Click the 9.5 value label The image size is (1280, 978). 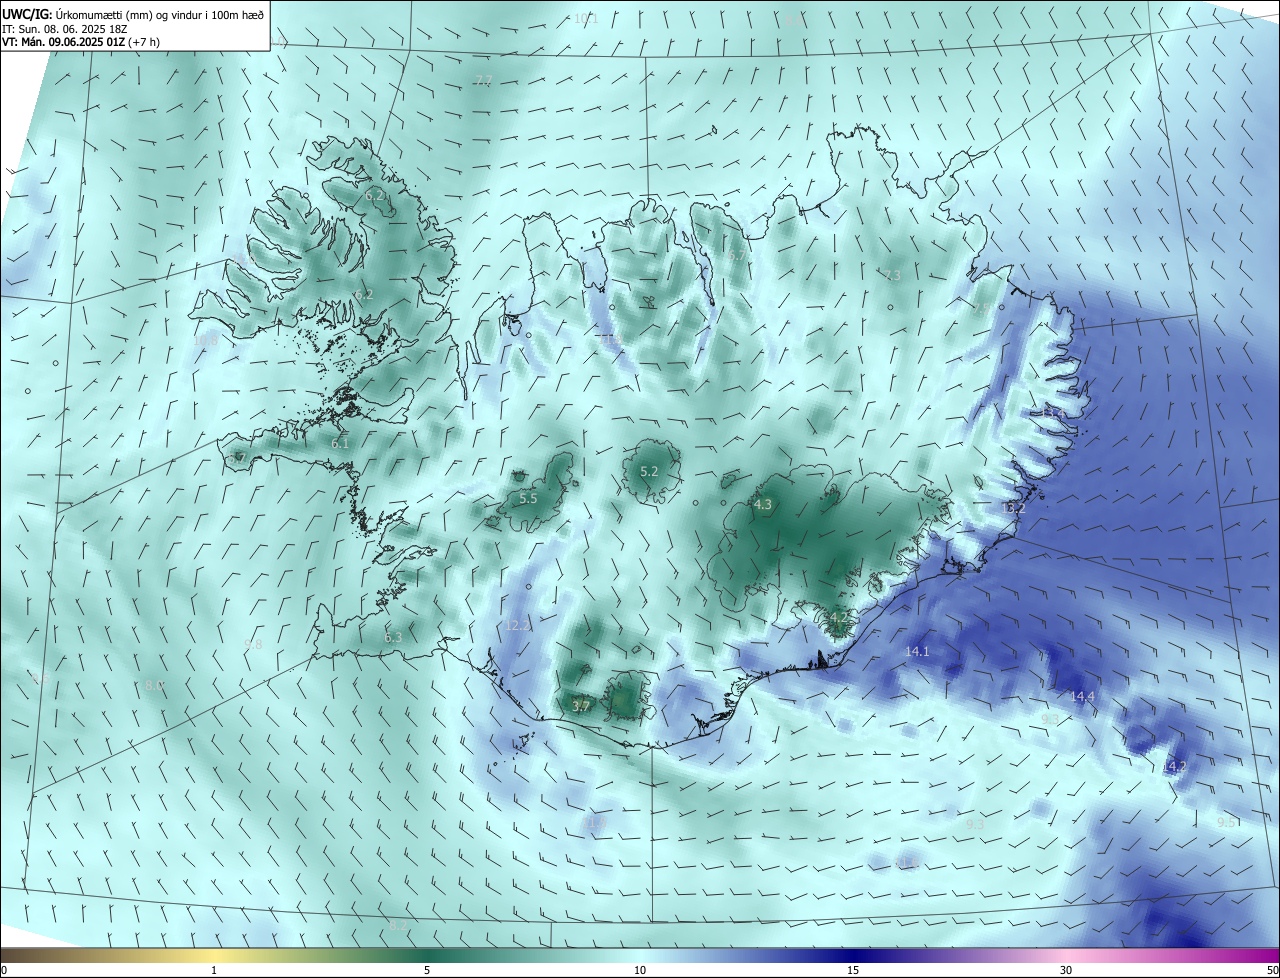(1226, 822)
